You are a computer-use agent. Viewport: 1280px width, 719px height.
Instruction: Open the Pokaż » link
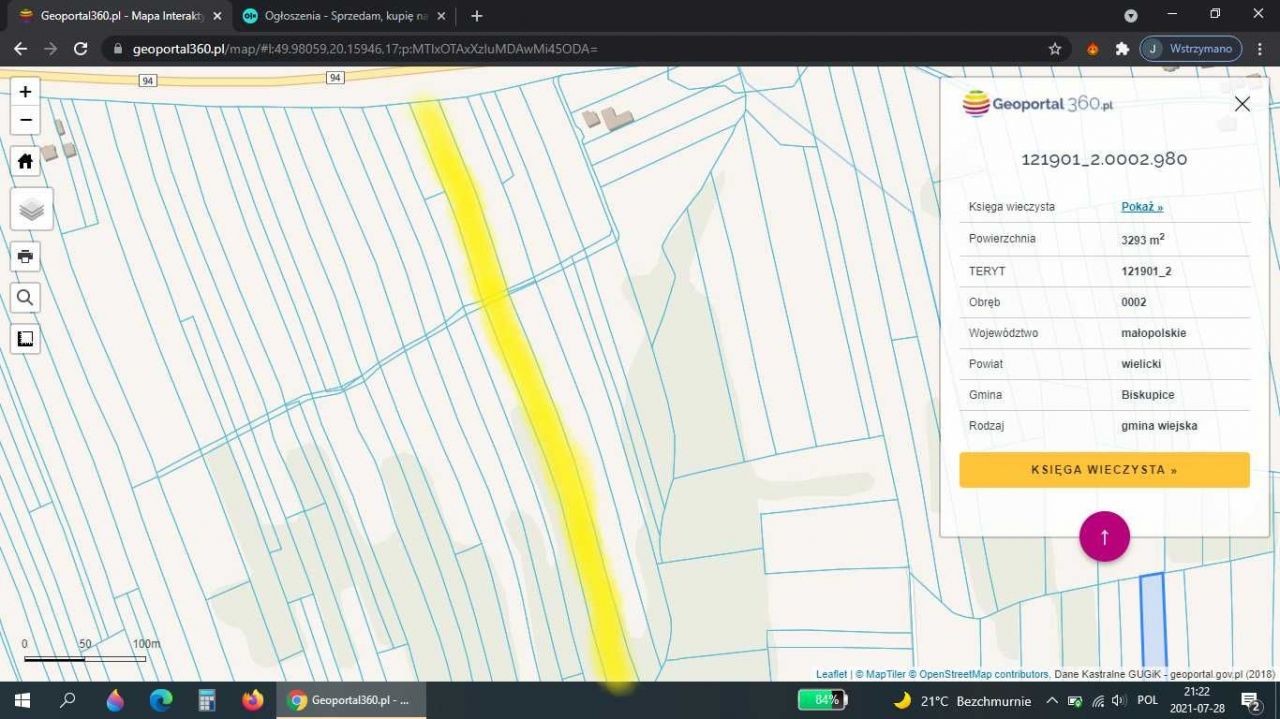pos(1141,207)
